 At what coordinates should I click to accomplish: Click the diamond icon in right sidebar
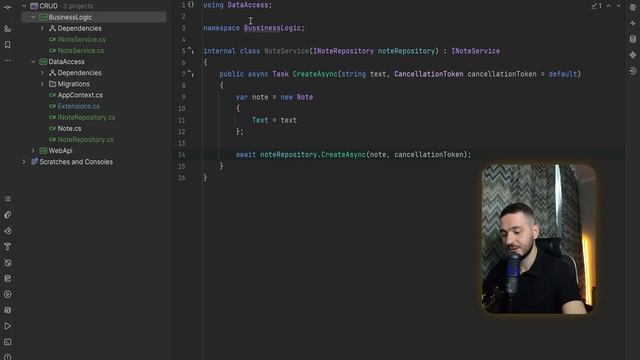[633, 55]
